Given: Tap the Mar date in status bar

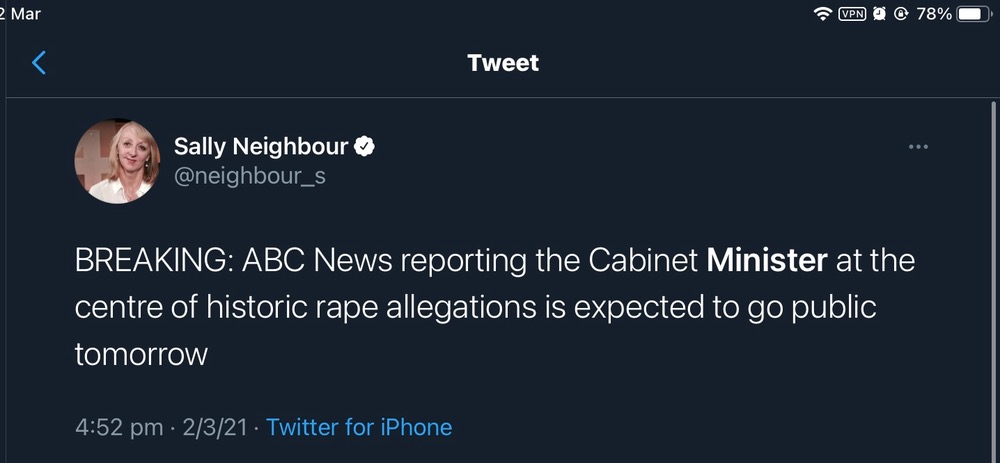Looking at the screenshot, I should 26,14.
